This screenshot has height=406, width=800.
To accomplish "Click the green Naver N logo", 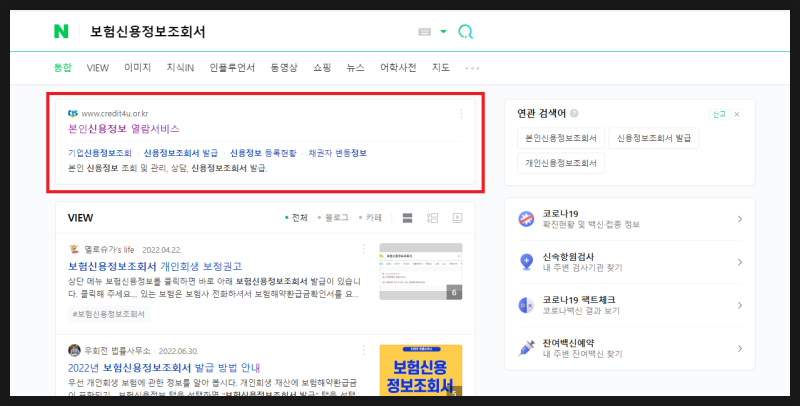I will 61,32.
